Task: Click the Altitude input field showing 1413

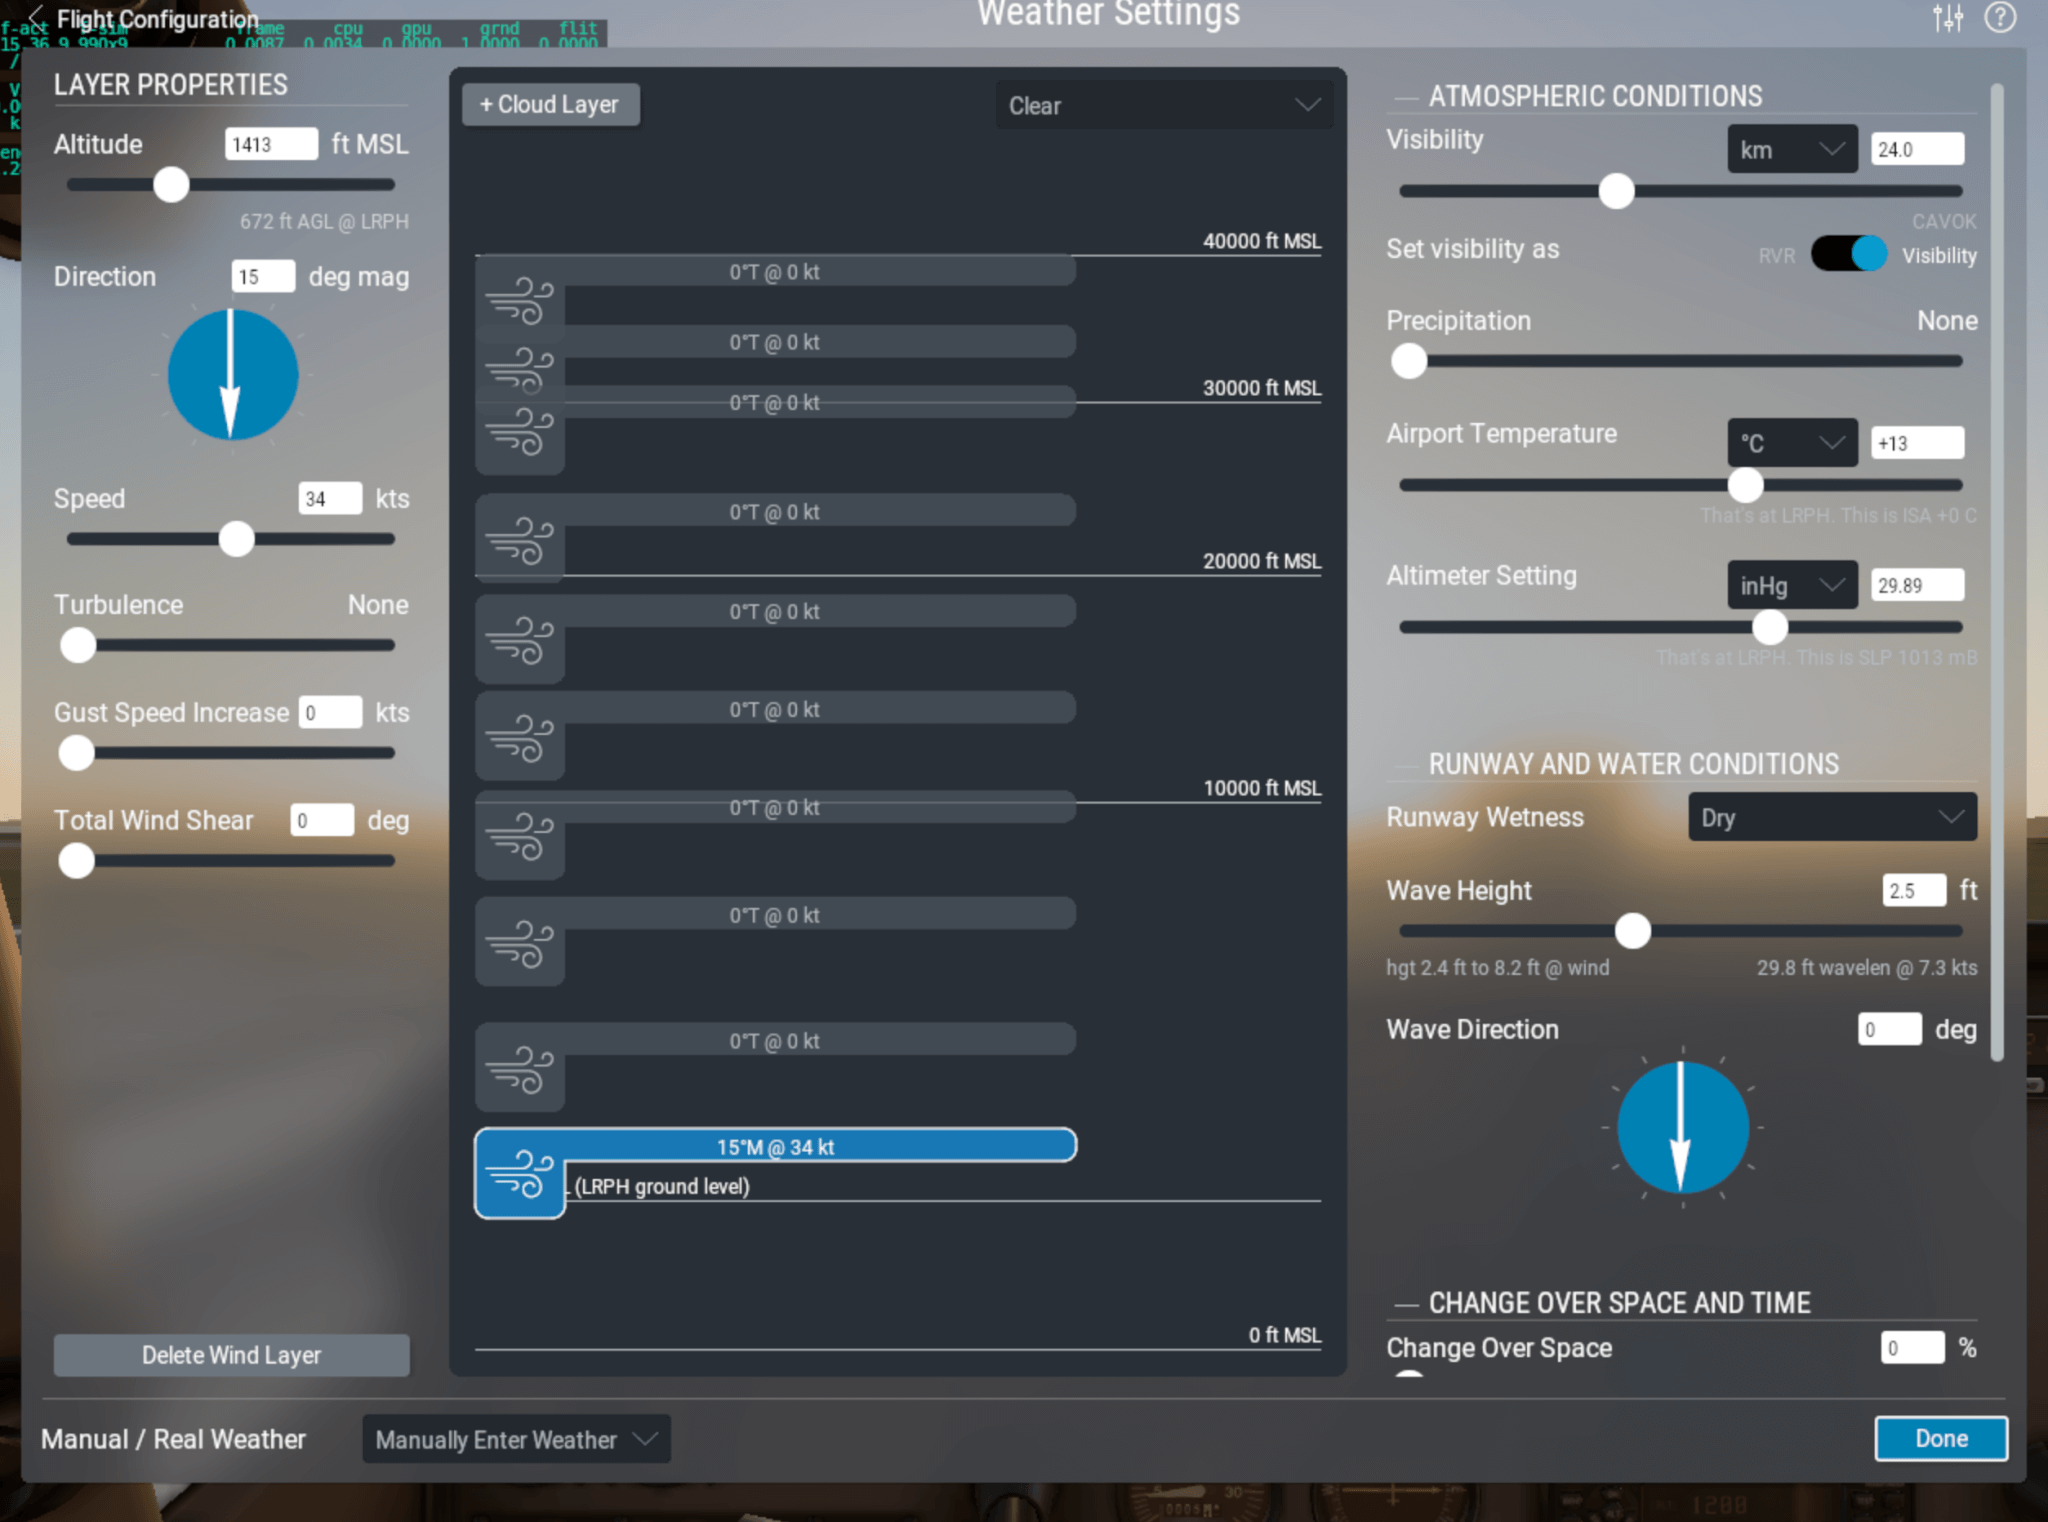Action: (x=270, y=143)
